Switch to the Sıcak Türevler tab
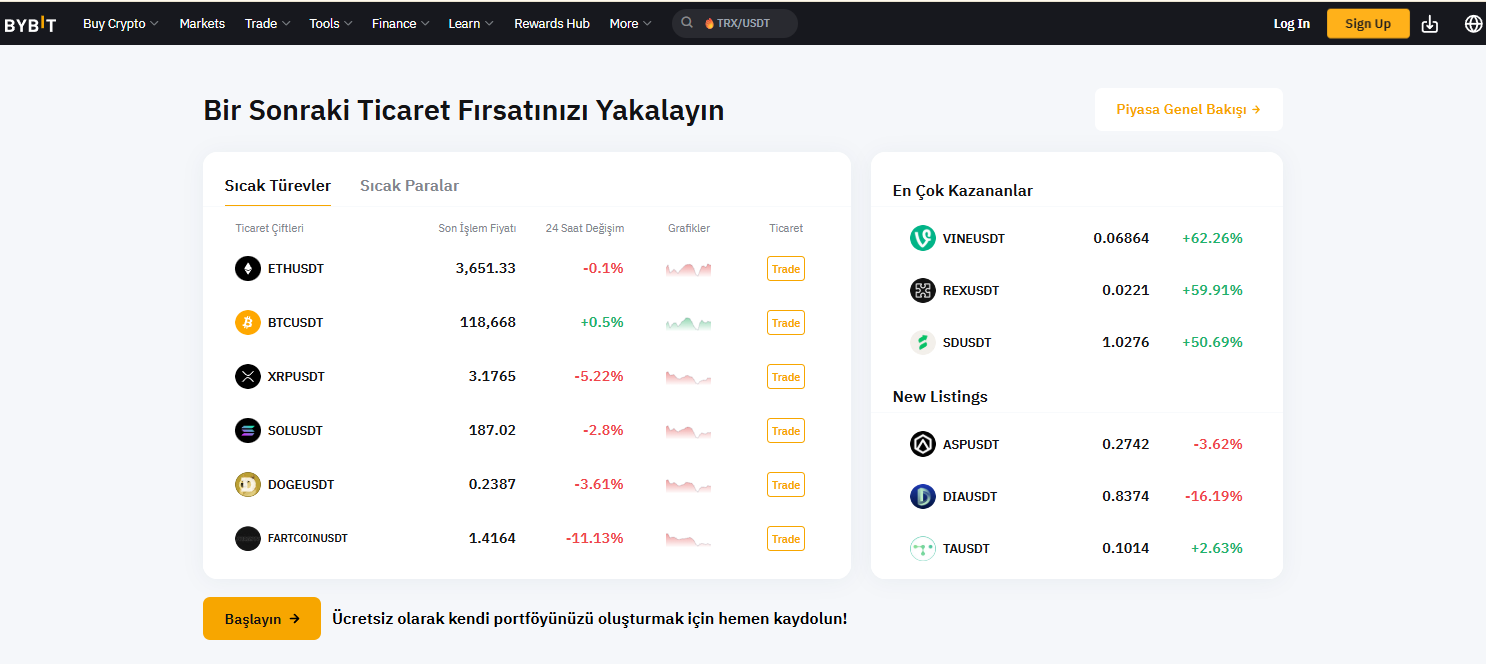 (x=277, y=186)
